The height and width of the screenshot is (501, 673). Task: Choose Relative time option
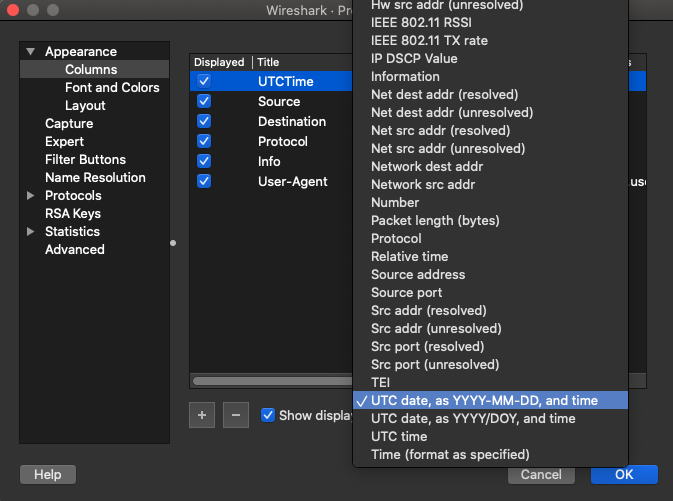[x=490, y=257]
